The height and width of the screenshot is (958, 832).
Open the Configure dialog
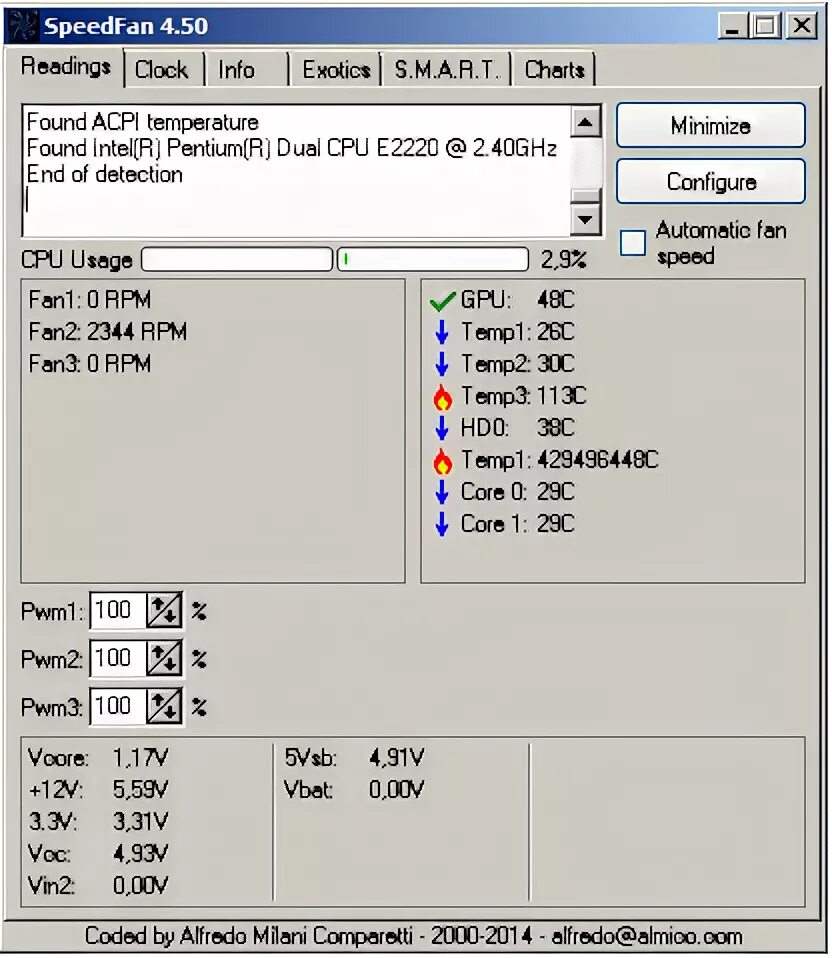[710, 181]
